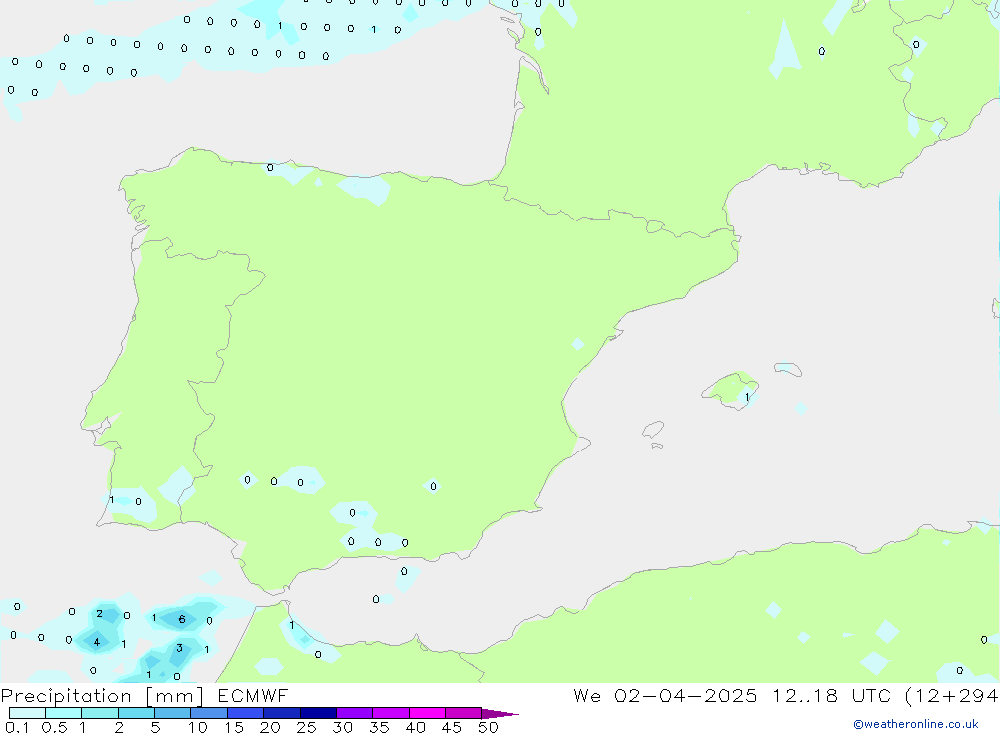
Task: Click the arrow tip above 50 mm in legend
Action: (x=500, y=713)
